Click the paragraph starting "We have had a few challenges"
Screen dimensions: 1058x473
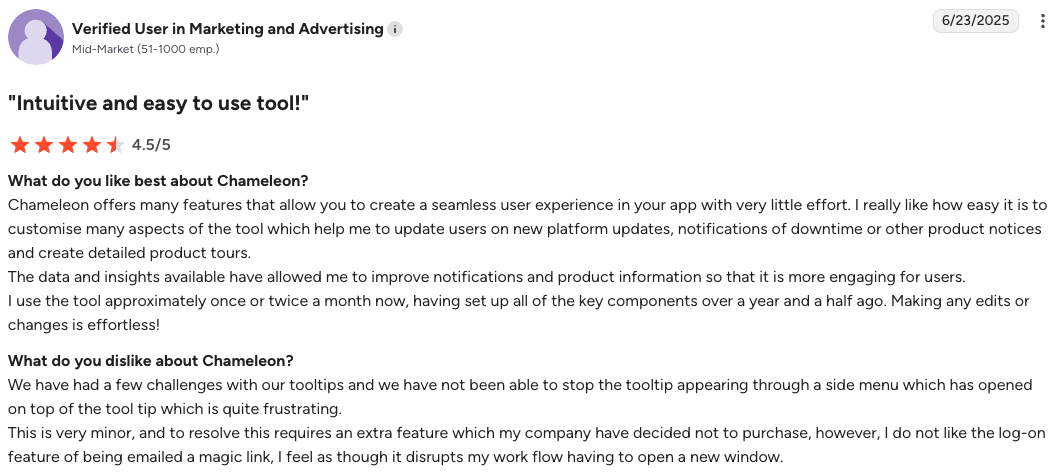point(518,396)
